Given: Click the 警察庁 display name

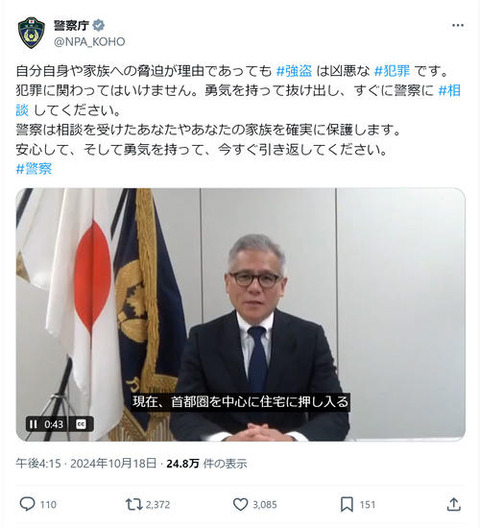Looking at the screenshot, I should pos(71,25).
